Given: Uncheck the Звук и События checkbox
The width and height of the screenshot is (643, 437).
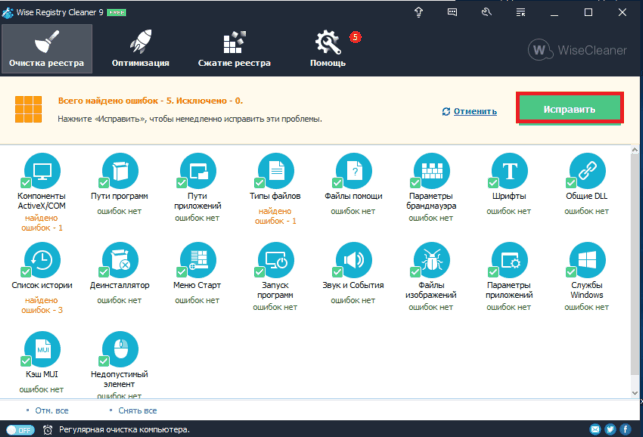Looking at the screenshot, I should pyautogui.click(x=337, y=271).
